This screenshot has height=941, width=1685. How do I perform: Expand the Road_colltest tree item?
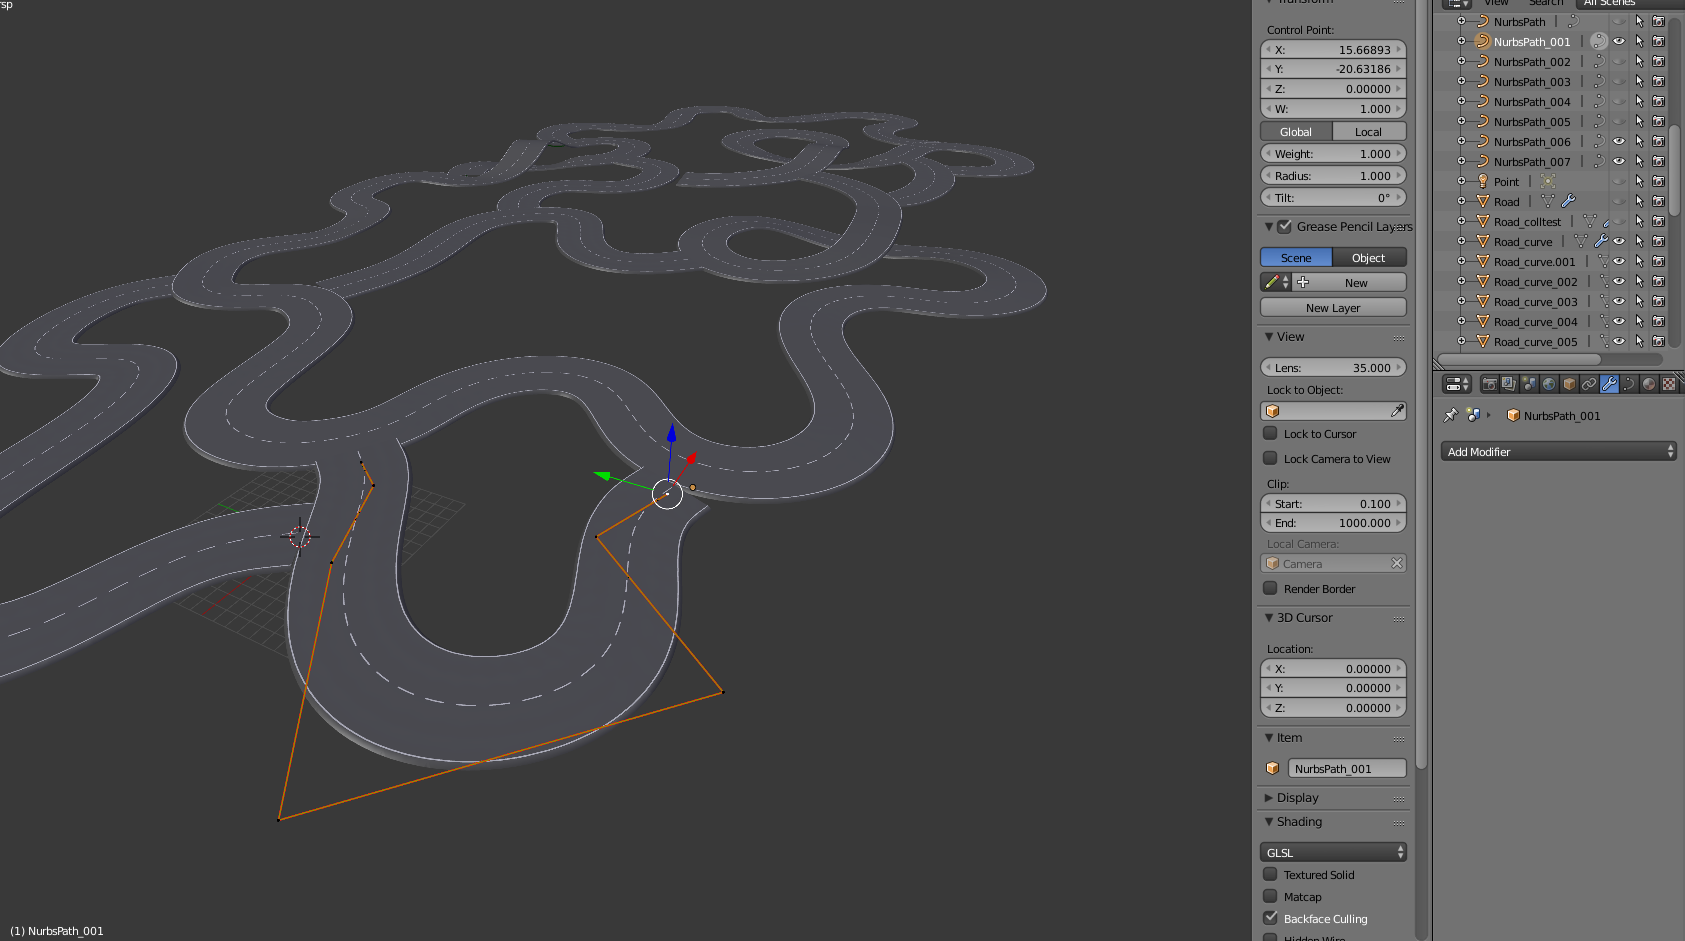tap(1461, 221)
